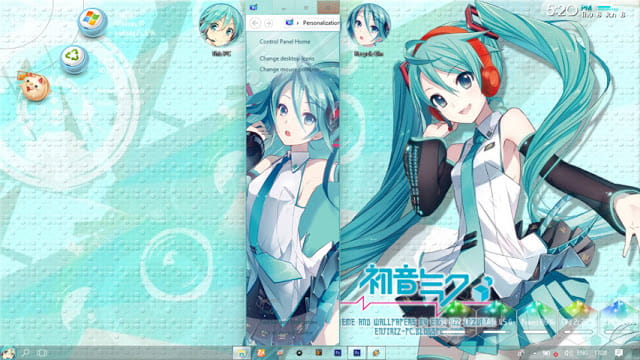
Task: Open the This PC Miku avatar icon
Action: [221, 25]
